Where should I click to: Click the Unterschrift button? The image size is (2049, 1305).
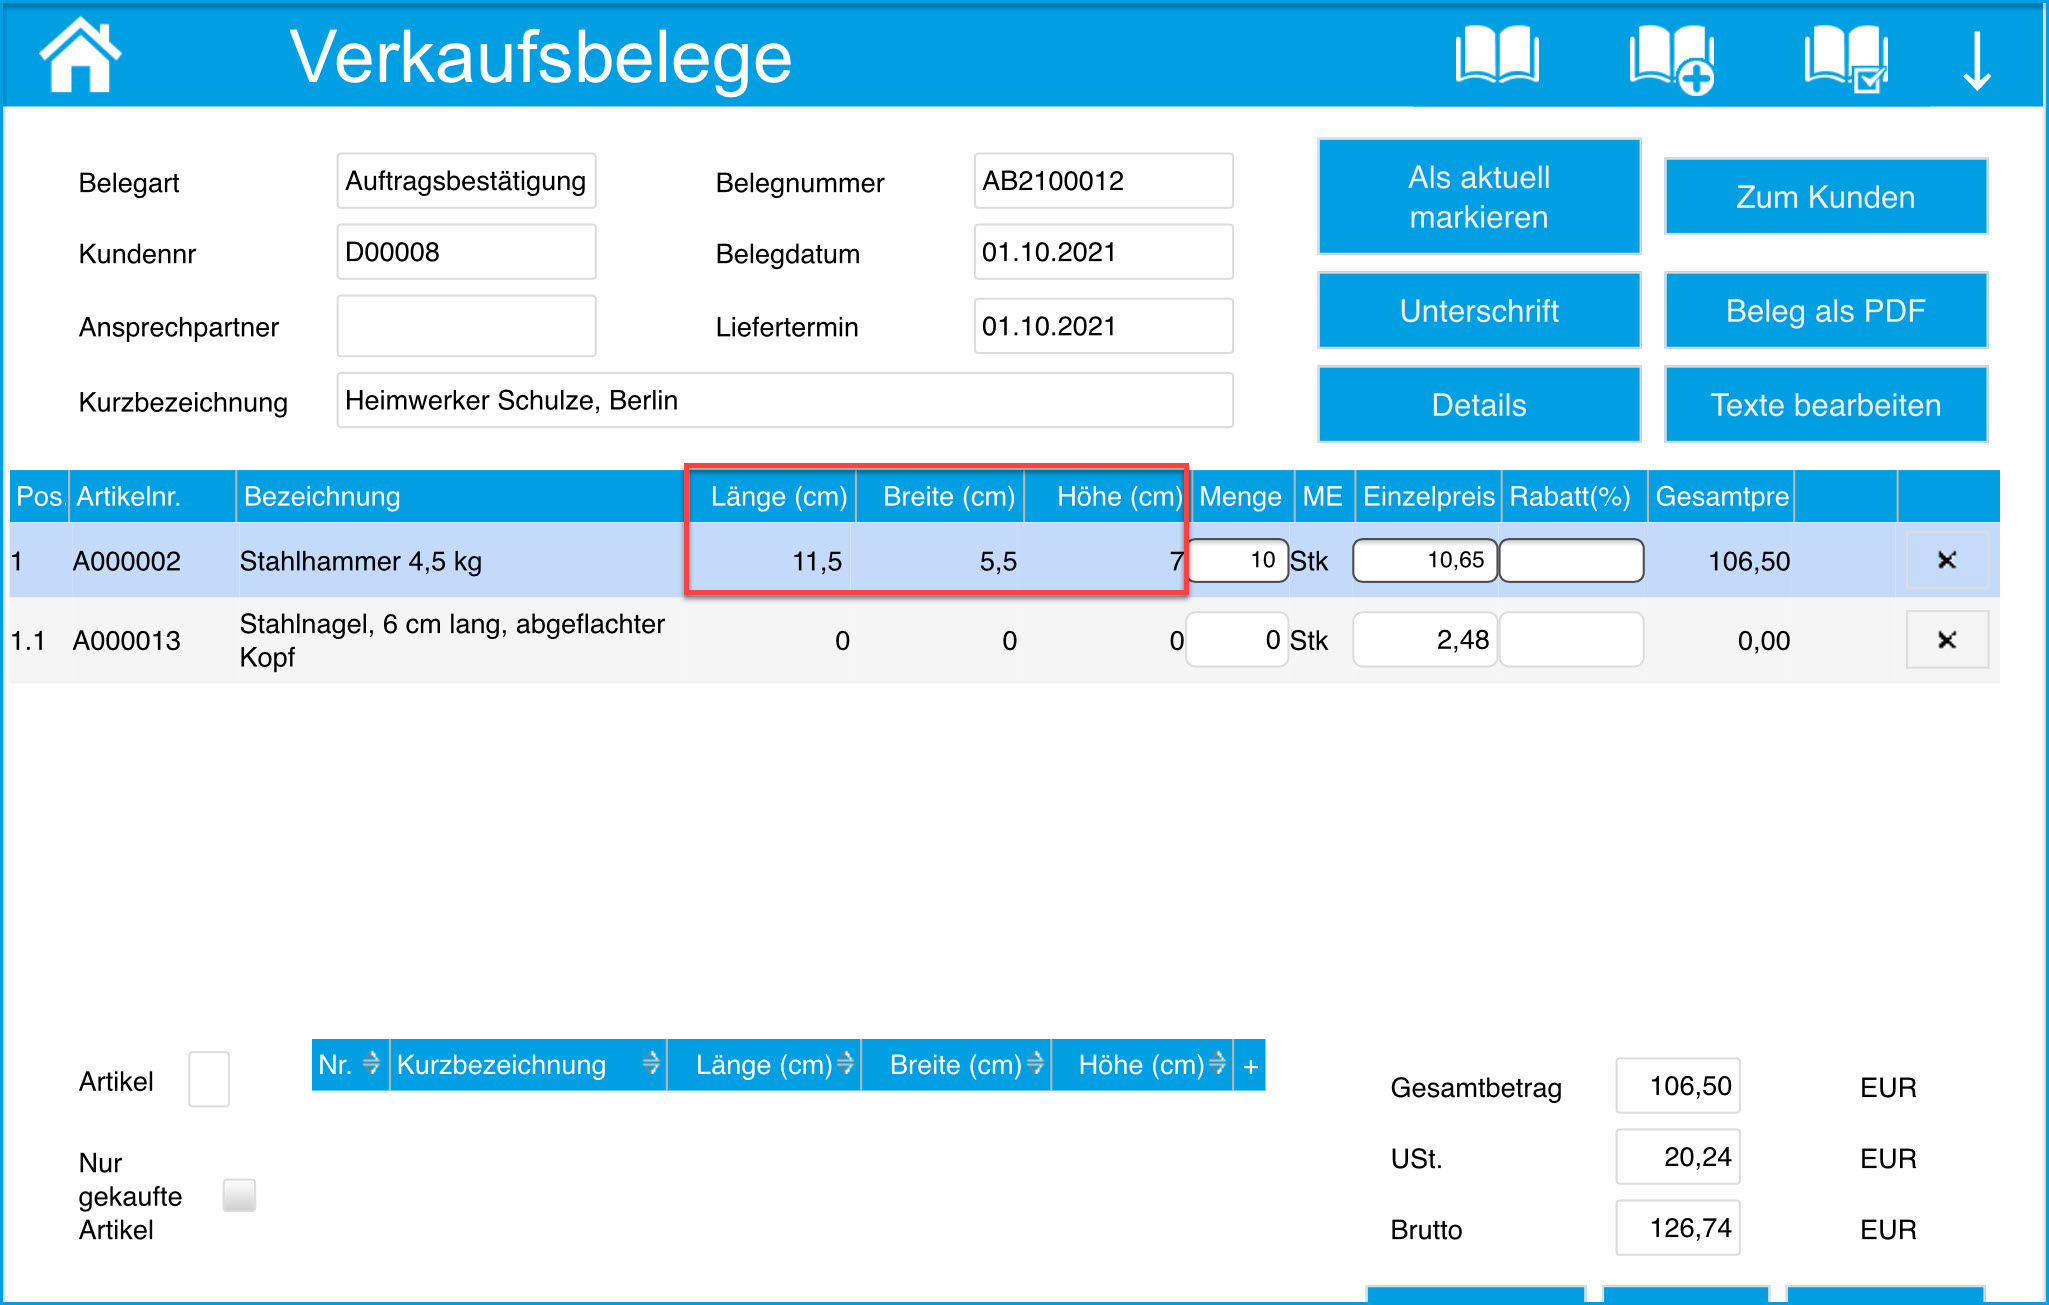pyautogui.click(x=1478, y=311)
